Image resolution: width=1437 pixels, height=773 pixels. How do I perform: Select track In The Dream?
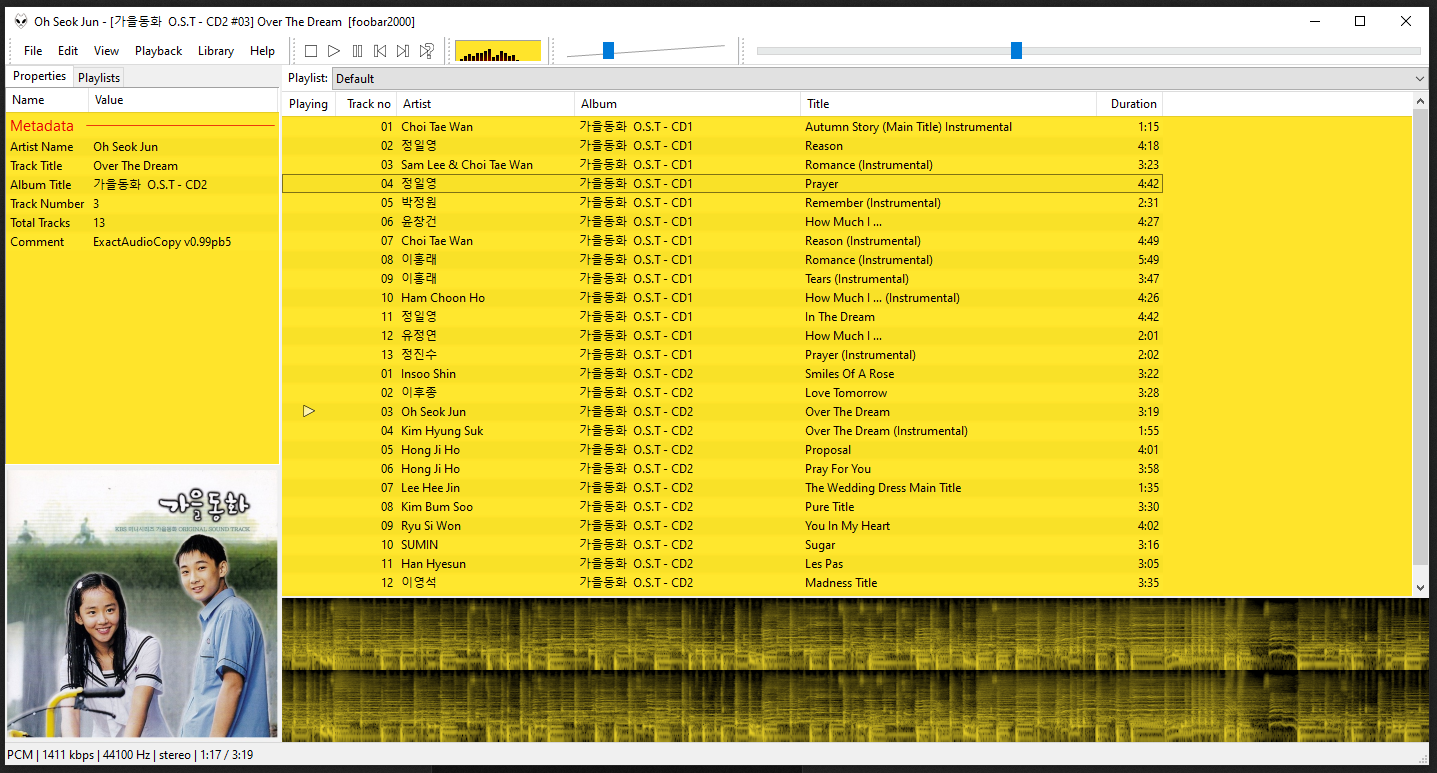coord(722,317)
